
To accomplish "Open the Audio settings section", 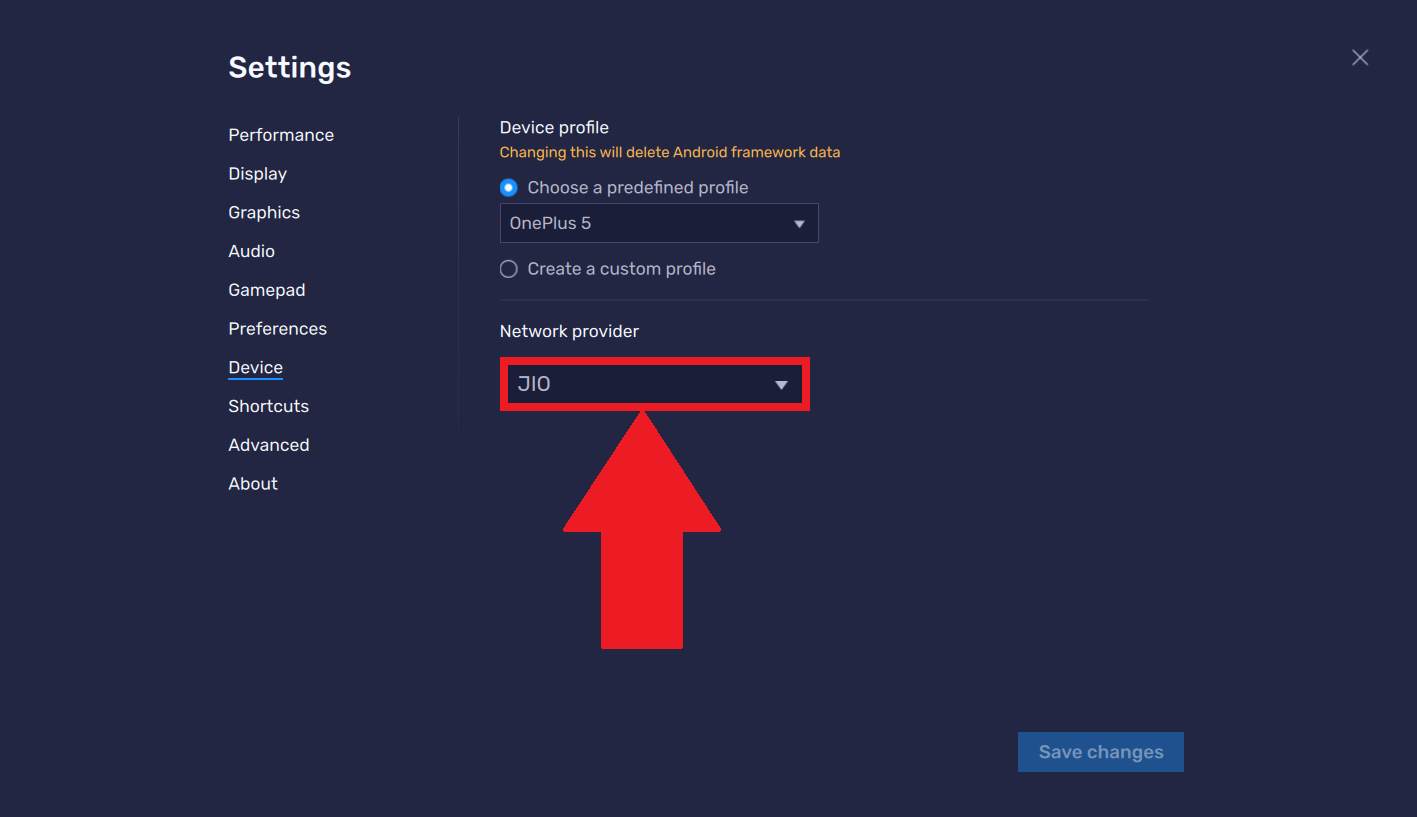I will point(251,252).
